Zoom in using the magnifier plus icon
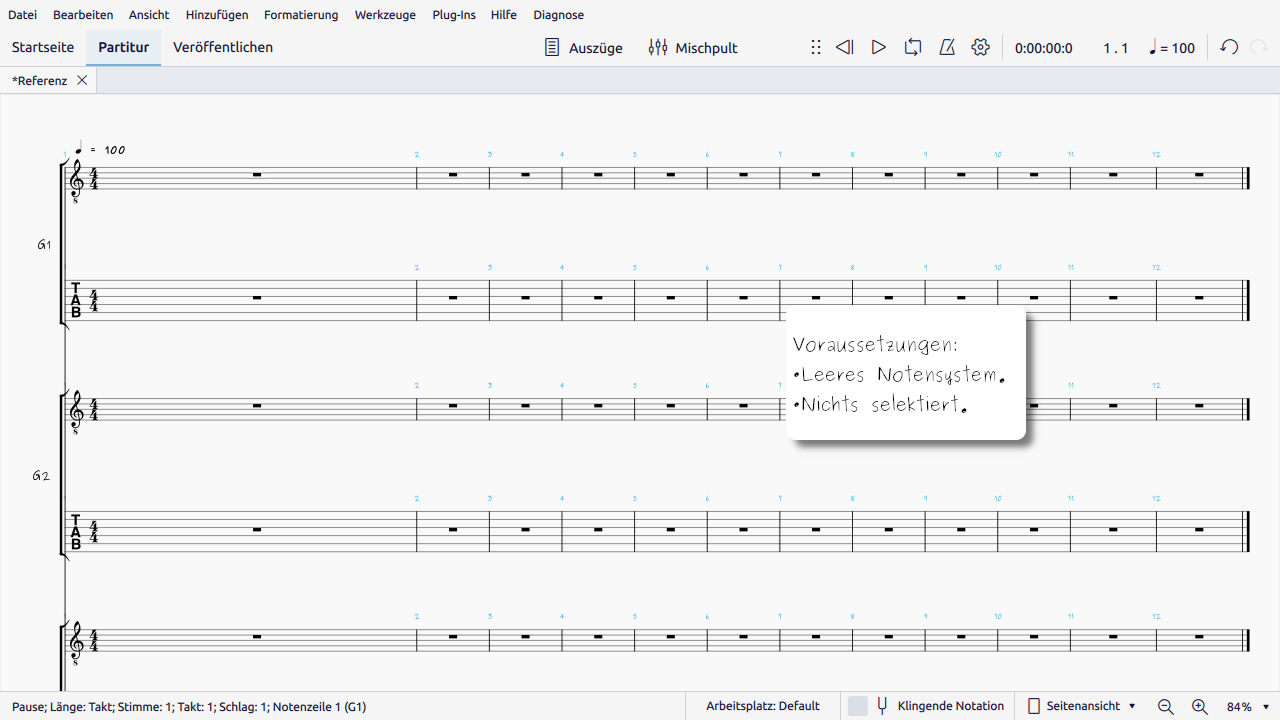Screen dimensions: 1280x720 click(x=1200, y=706)
